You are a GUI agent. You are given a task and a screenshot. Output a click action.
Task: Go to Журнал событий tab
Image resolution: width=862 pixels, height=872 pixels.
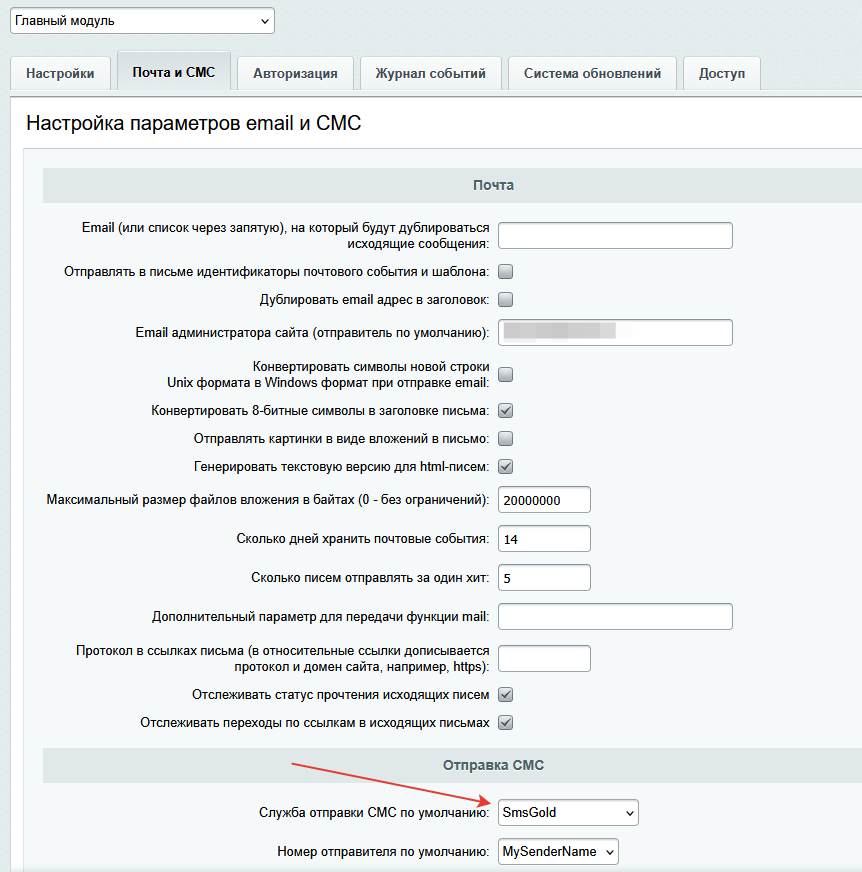coord(430,73)
